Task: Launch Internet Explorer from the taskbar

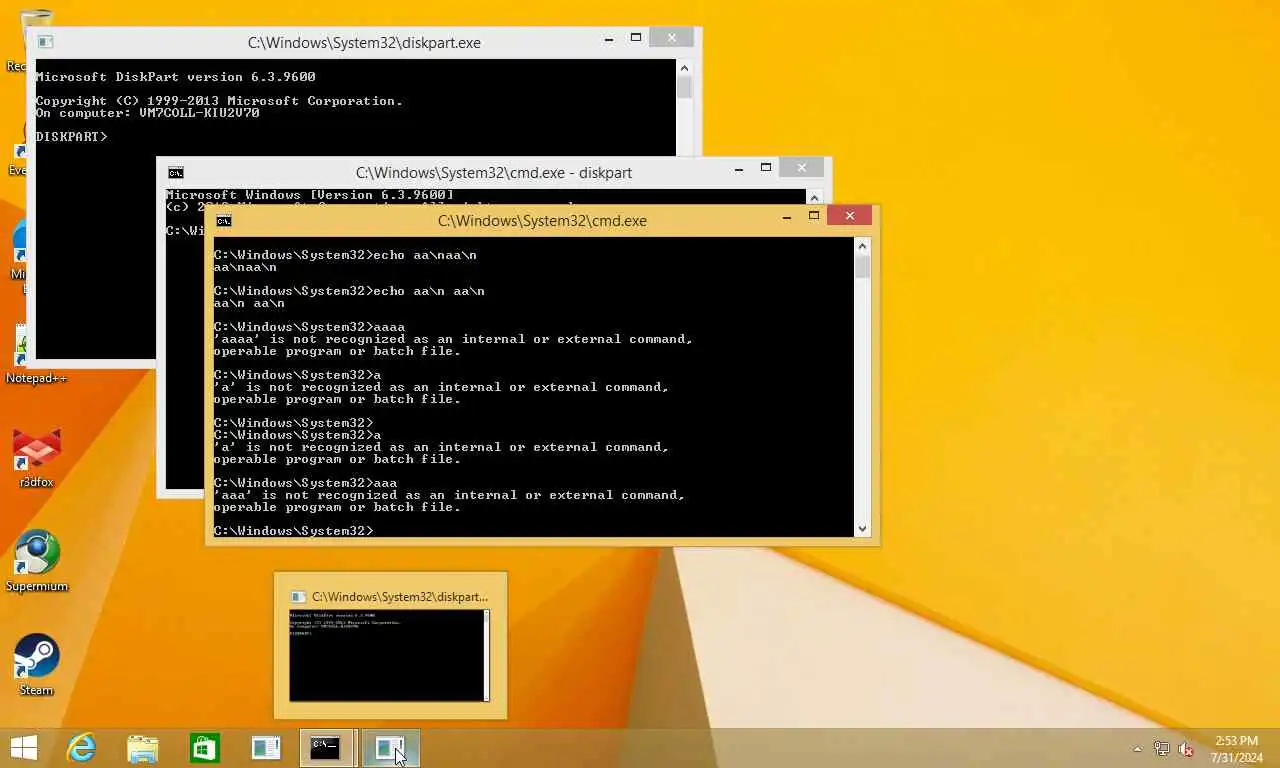Action: [81, 747]
